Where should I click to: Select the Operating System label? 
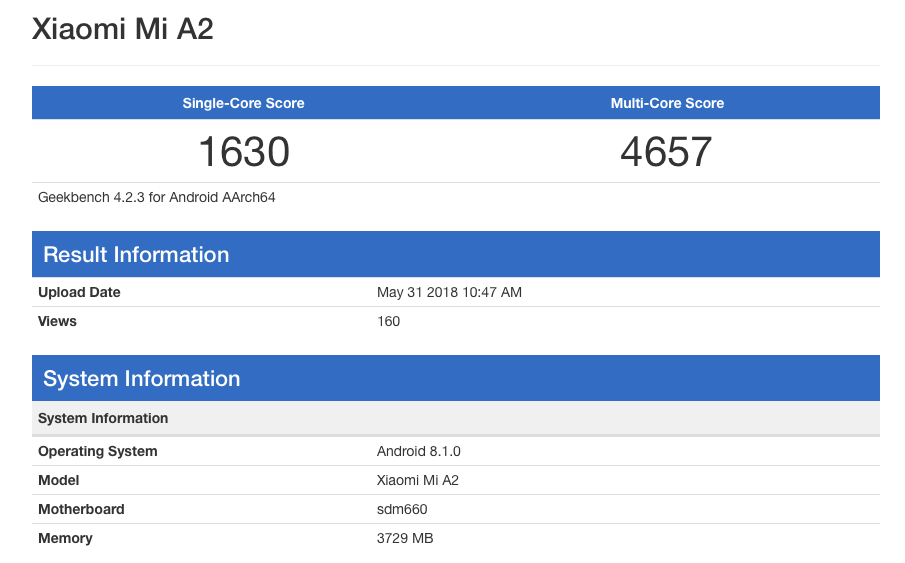point(98,452)
